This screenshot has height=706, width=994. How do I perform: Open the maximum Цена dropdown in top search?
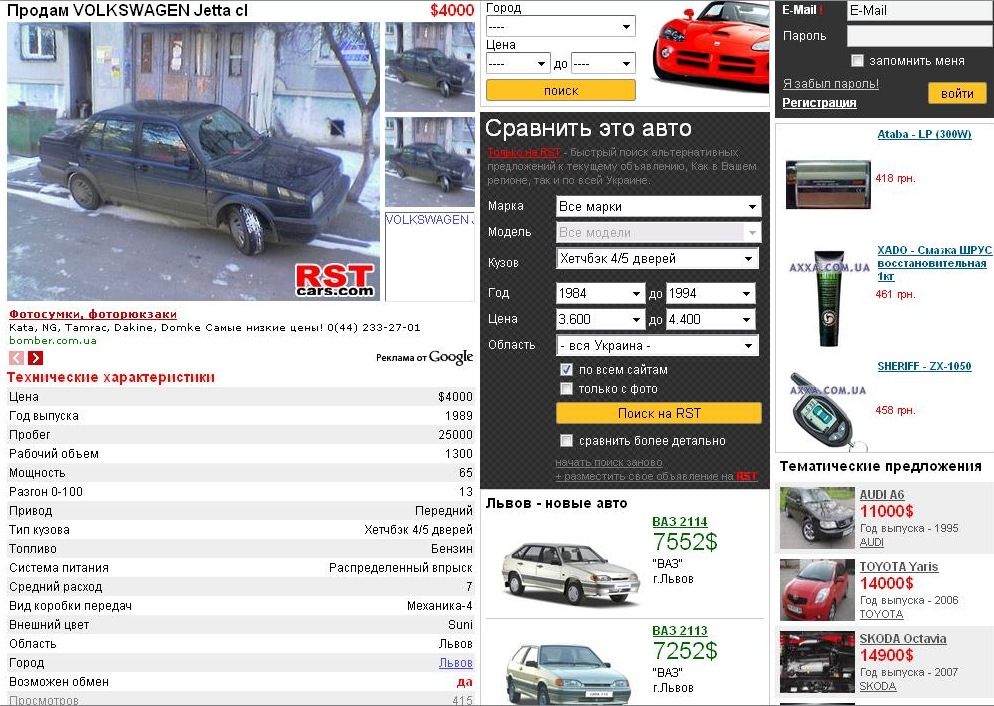click(603, 63)
